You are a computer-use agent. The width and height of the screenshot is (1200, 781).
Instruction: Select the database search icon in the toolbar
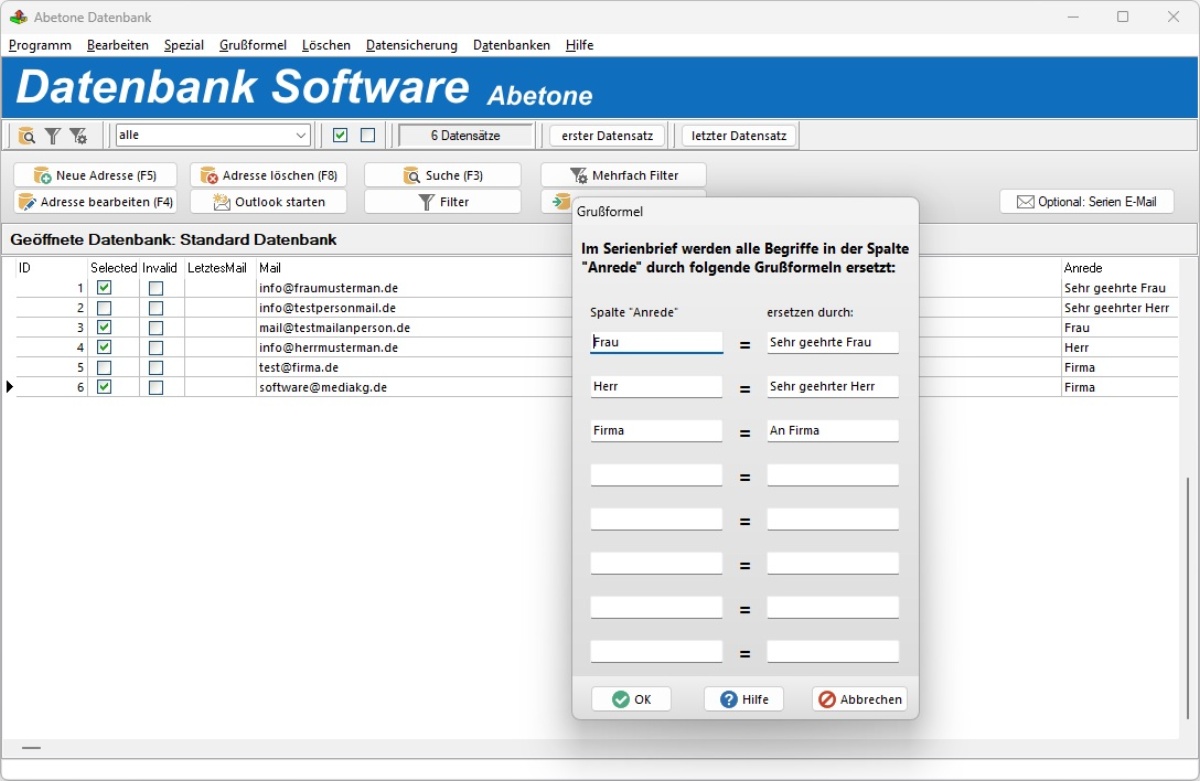coord(24,135)
